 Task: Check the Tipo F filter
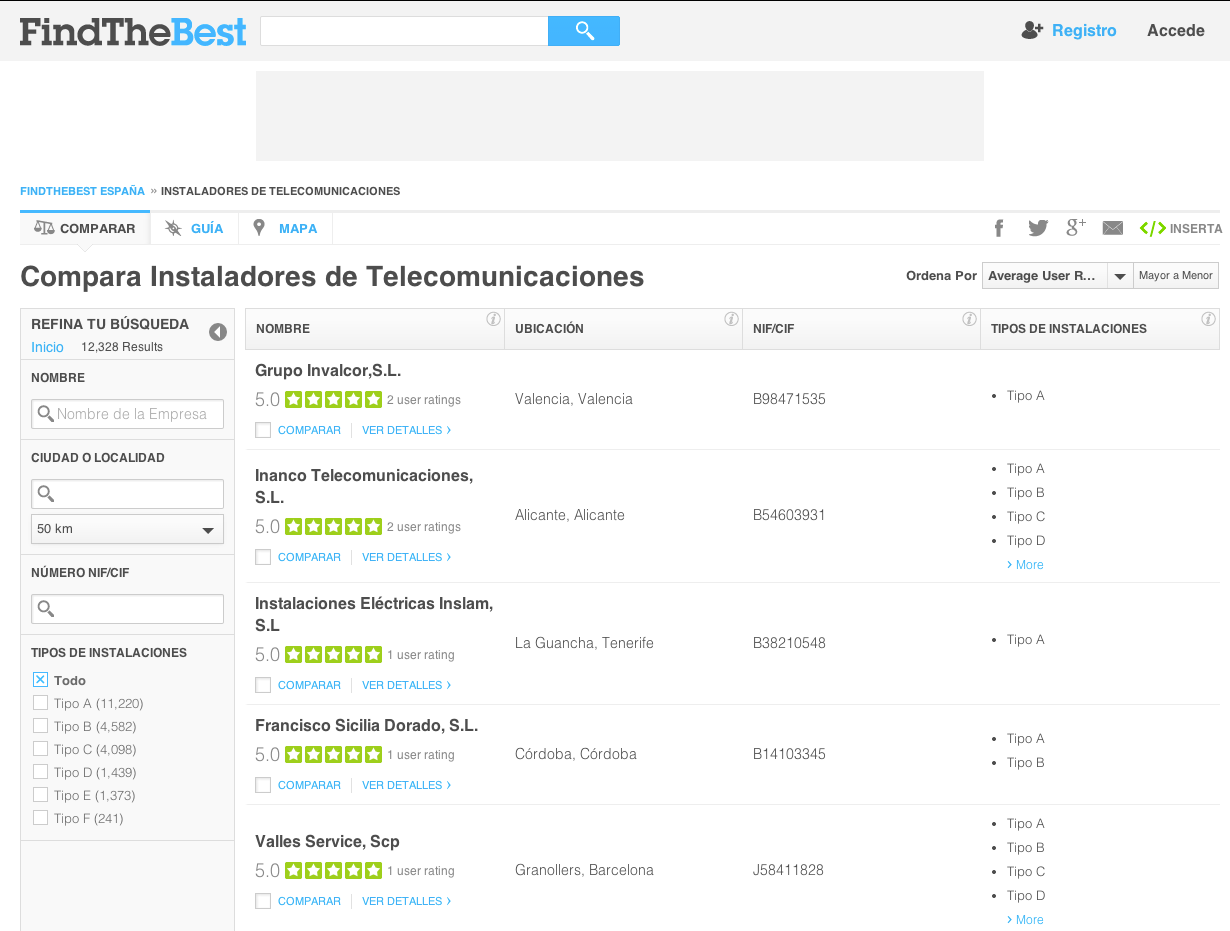(40, 818)
